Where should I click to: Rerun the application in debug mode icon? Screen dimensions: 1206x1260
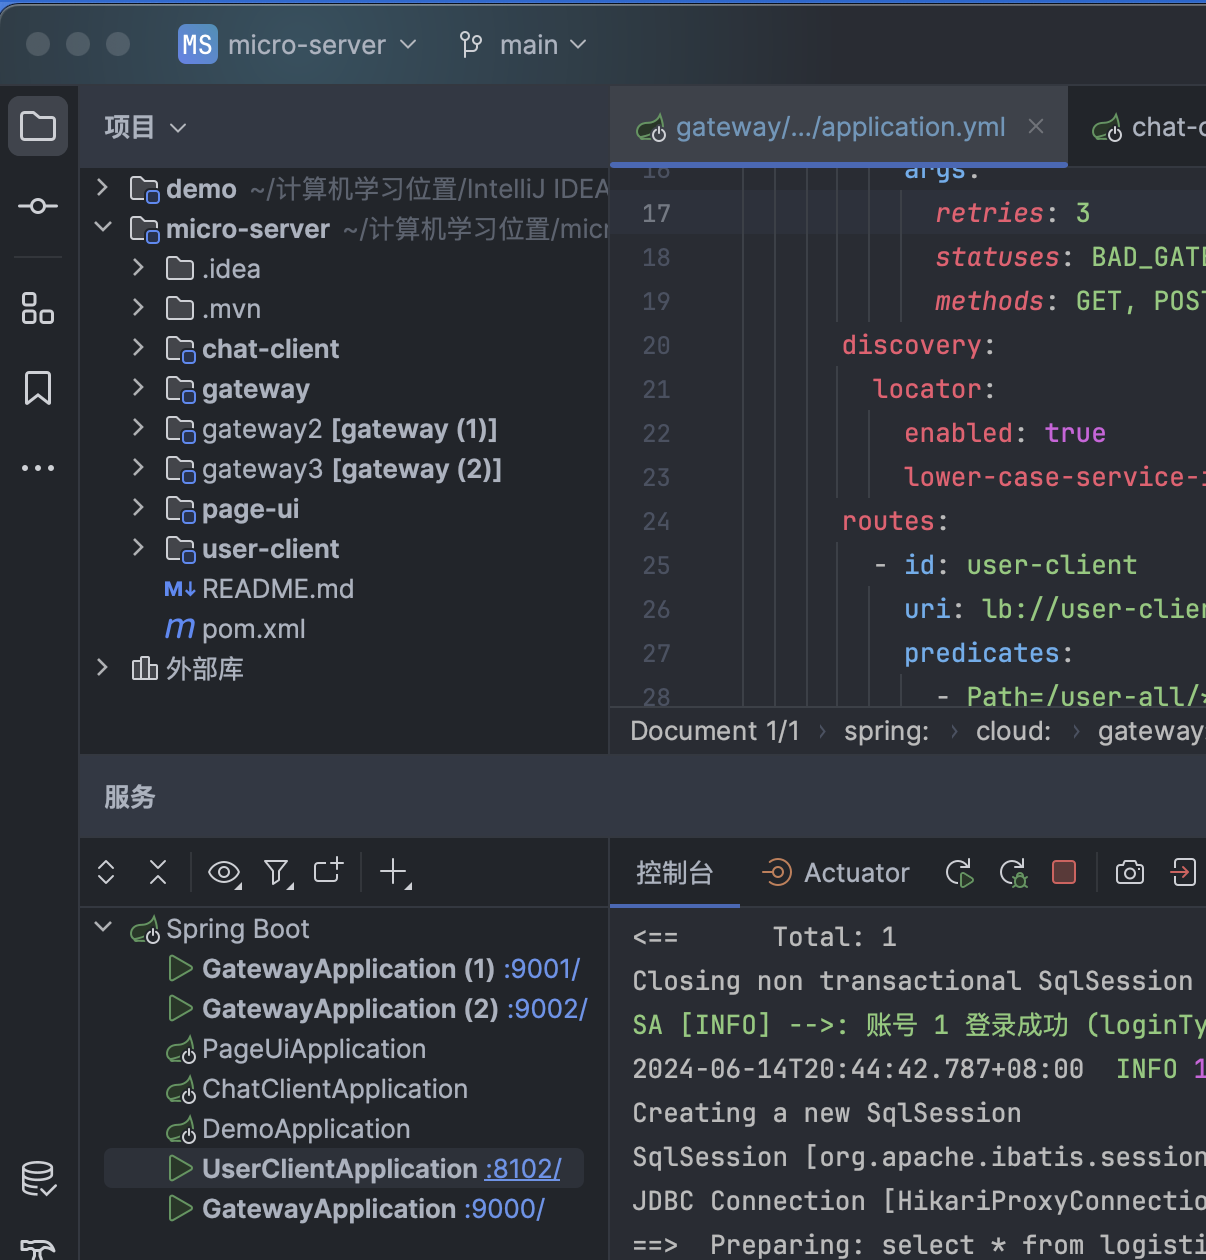point(1014,873)
